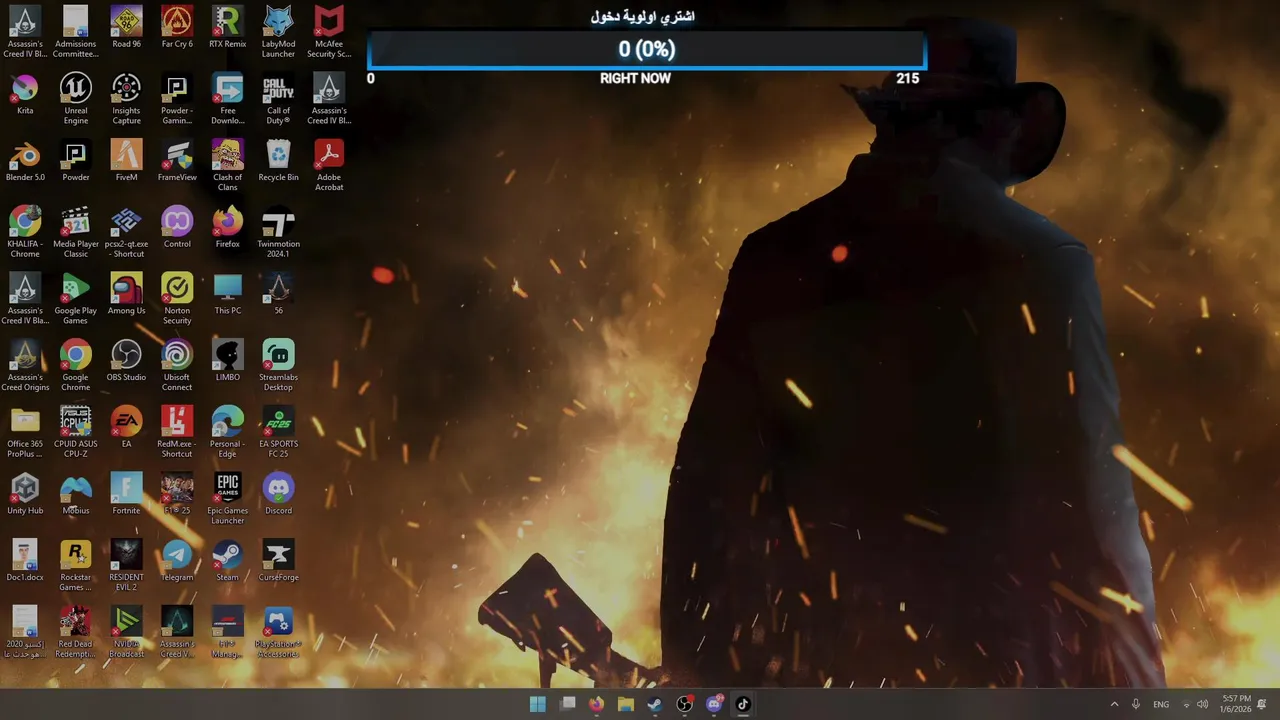Select the Steam desktop shortcut
Screen dimensions: 1280x720
click(x=227, y=562)
